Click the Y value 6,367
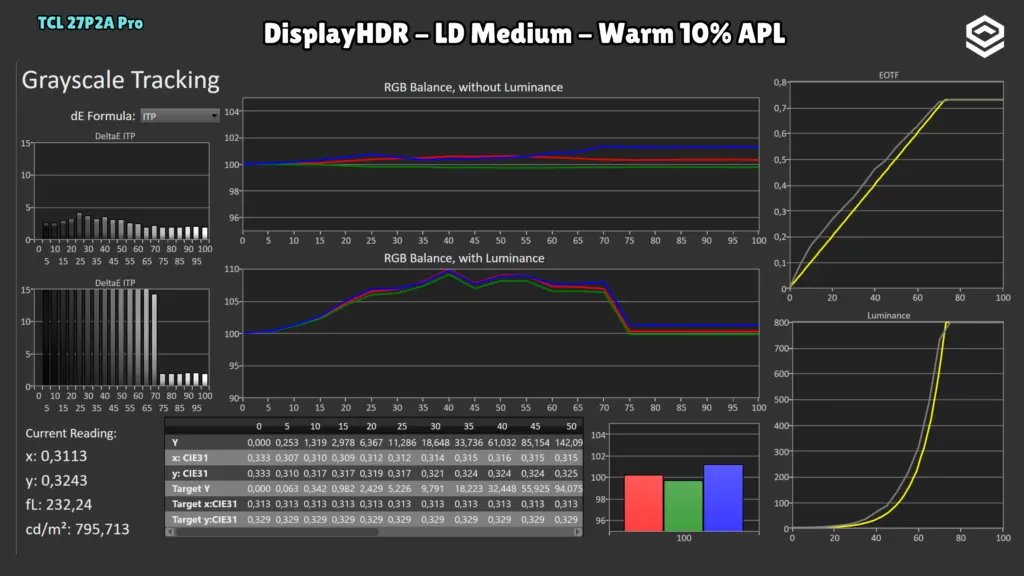The image size is (1024, 576). coord(371,442)
